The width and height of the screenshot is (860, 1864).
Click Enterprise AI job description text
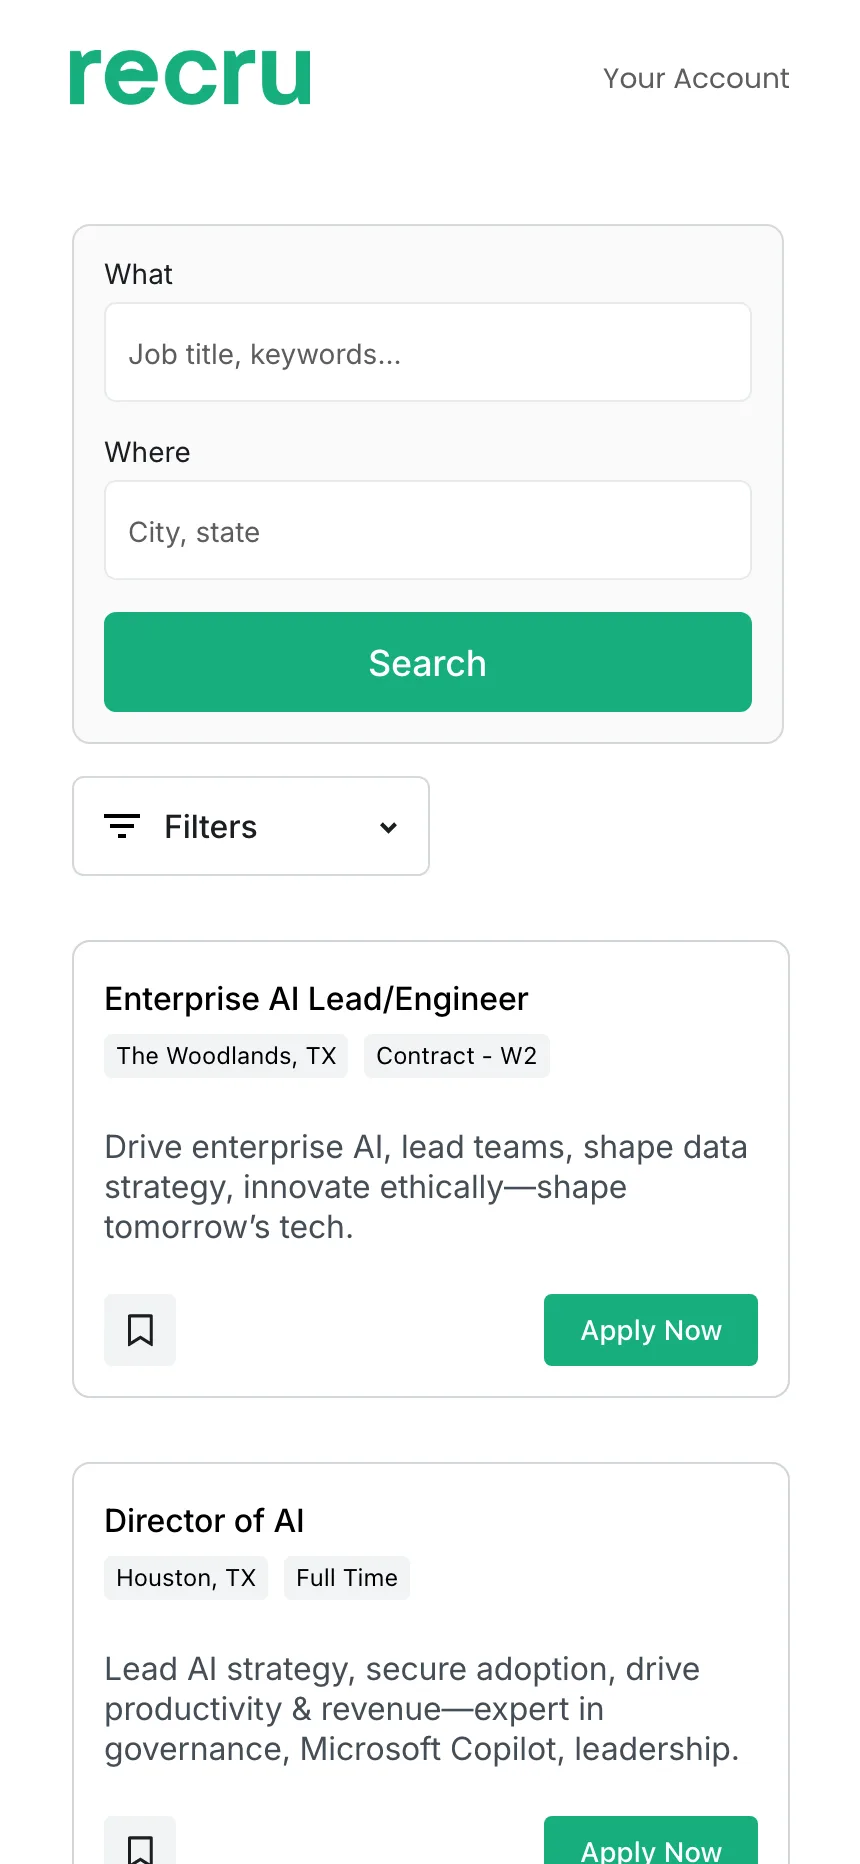426,1187
